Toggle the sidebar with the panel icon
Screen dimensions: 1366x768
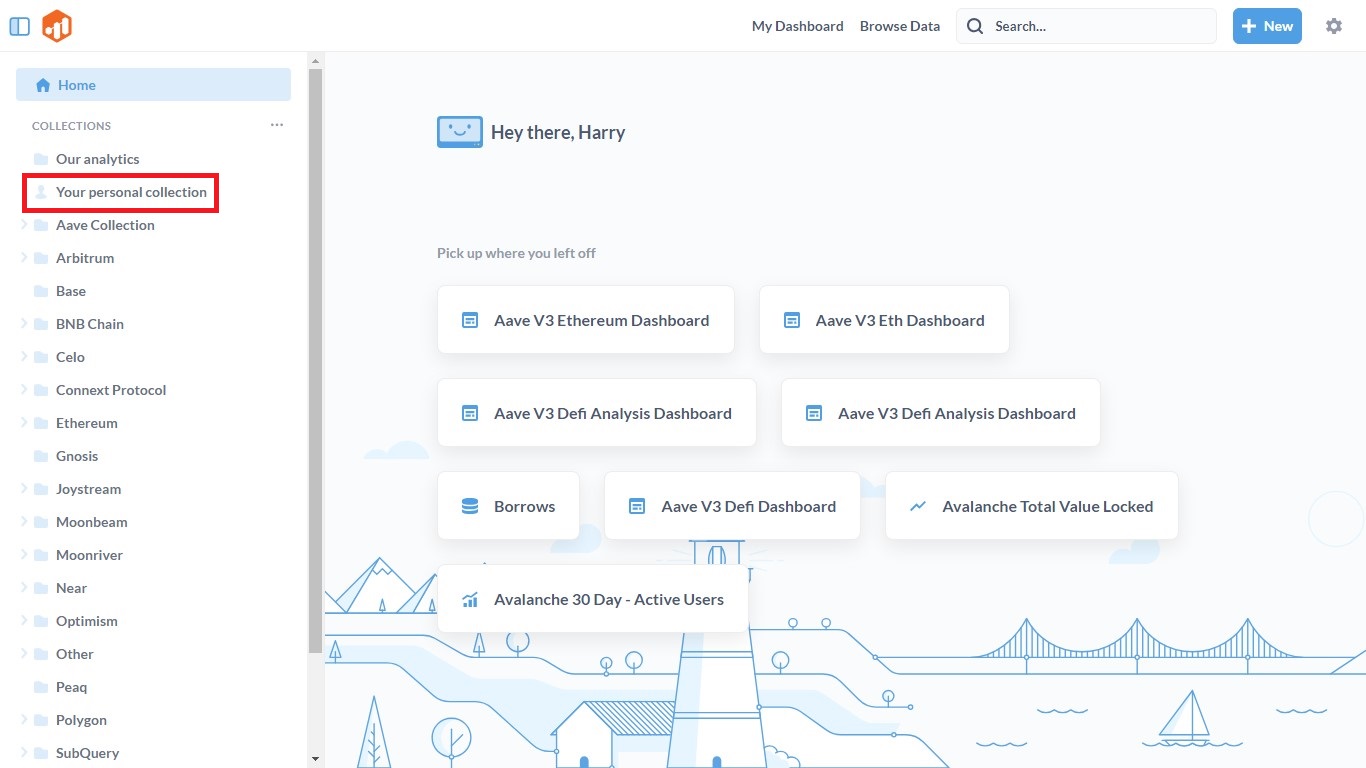click(19, 27)
